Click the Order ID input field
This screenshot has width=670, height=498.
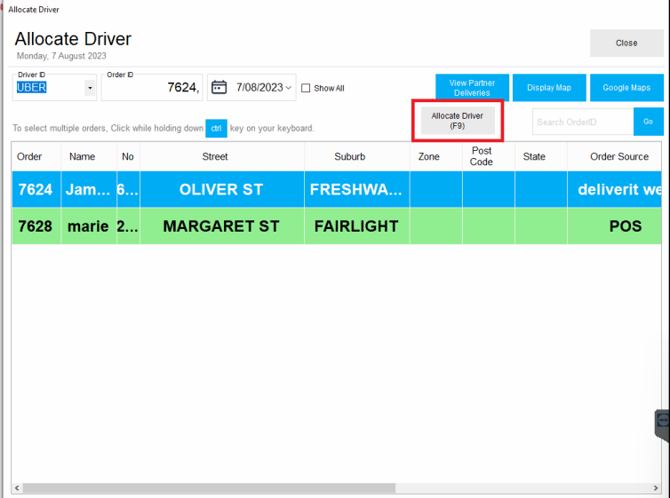pos(151,88)
